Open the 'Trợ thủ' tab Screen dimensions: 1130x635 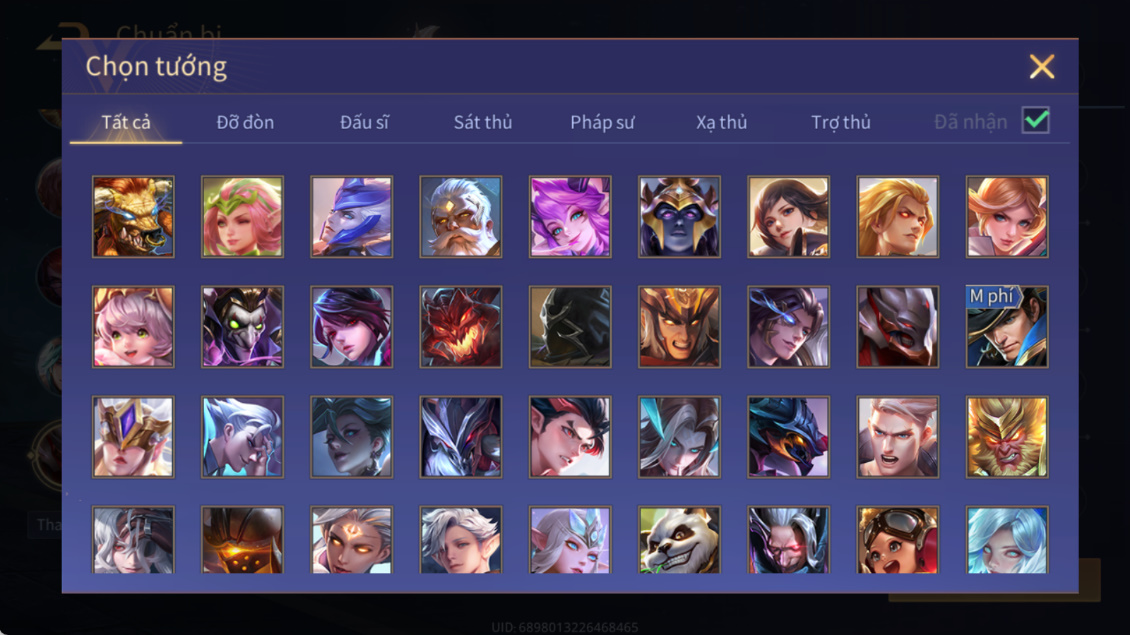(841, 122)
